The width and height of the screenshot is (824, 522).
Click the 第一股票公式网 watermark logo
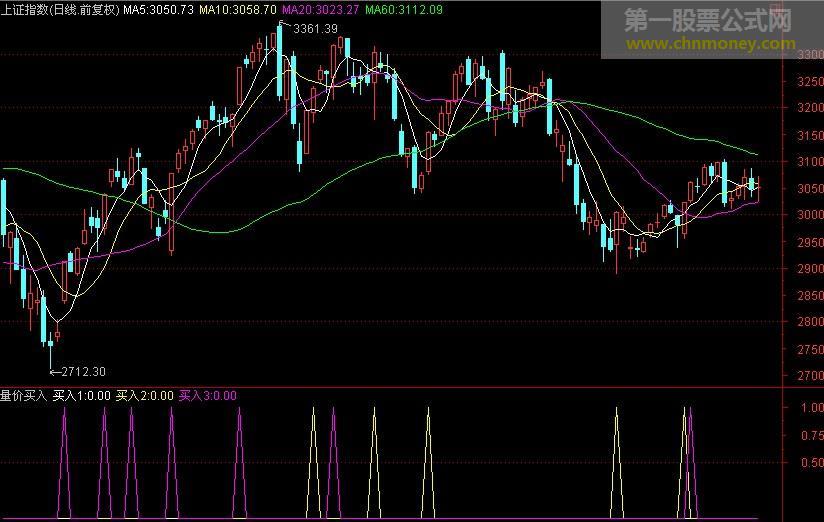[x=708, y=20]
